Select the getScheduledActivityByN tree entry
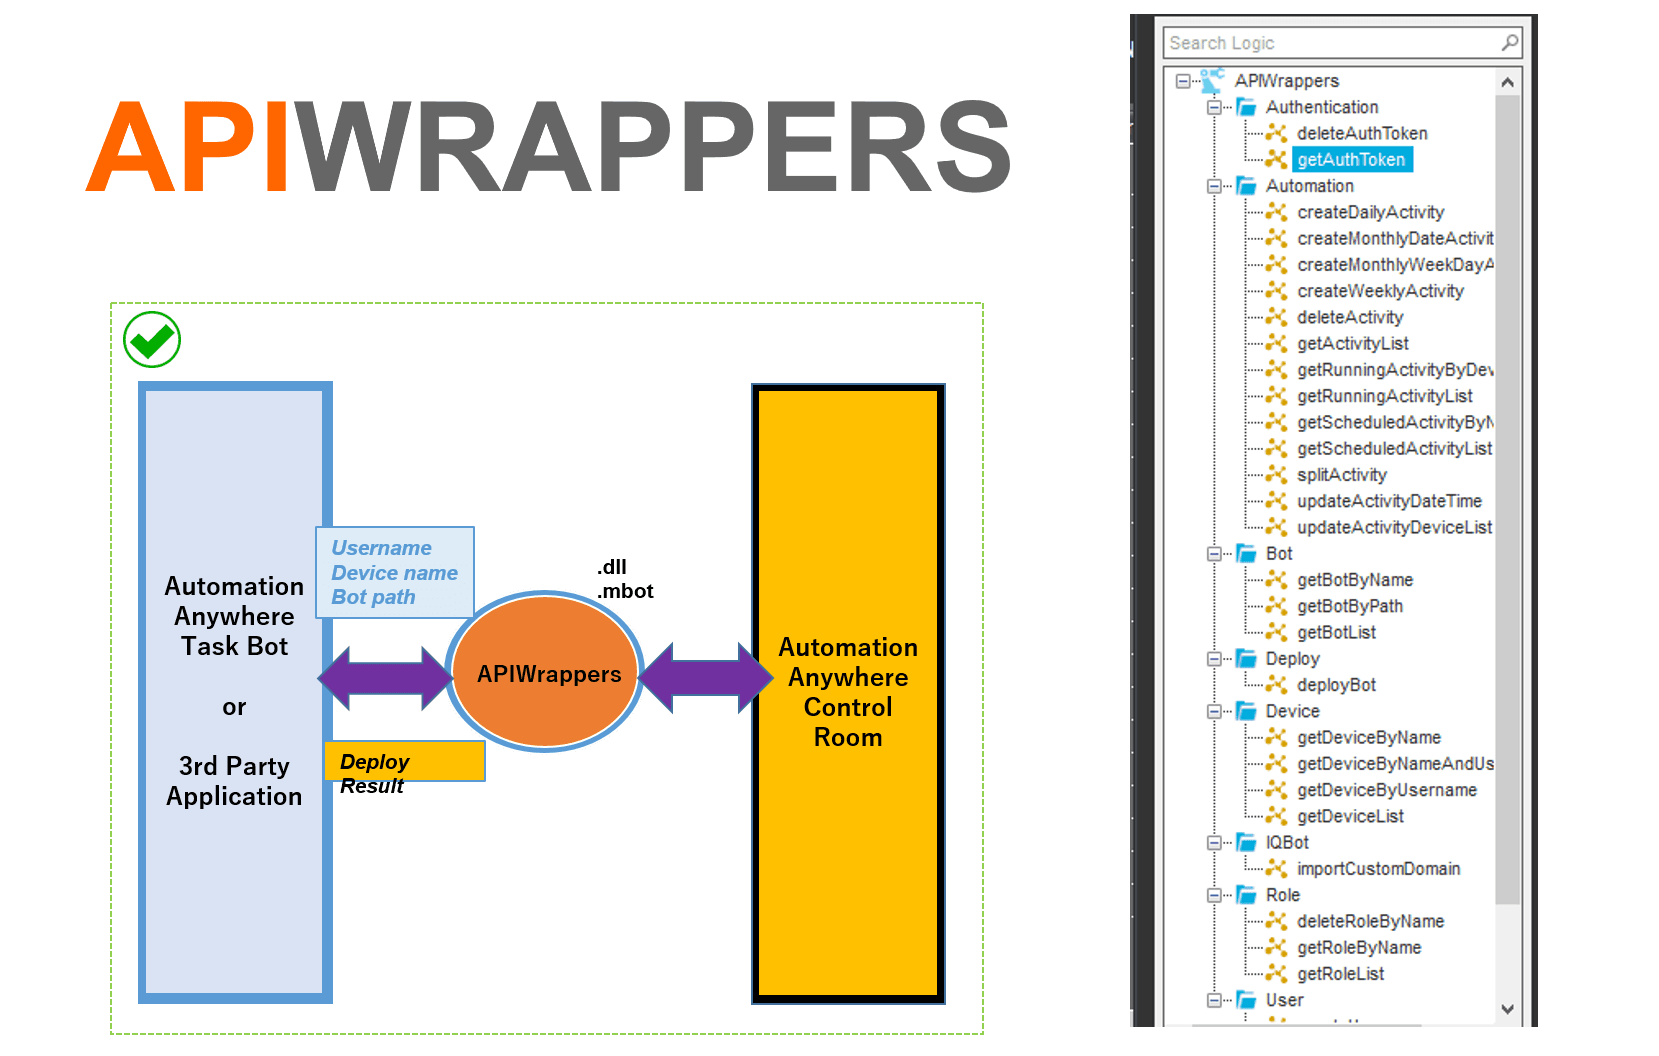Image resolution: width=1659 pixels, height=1056 pixels. 1395,422
